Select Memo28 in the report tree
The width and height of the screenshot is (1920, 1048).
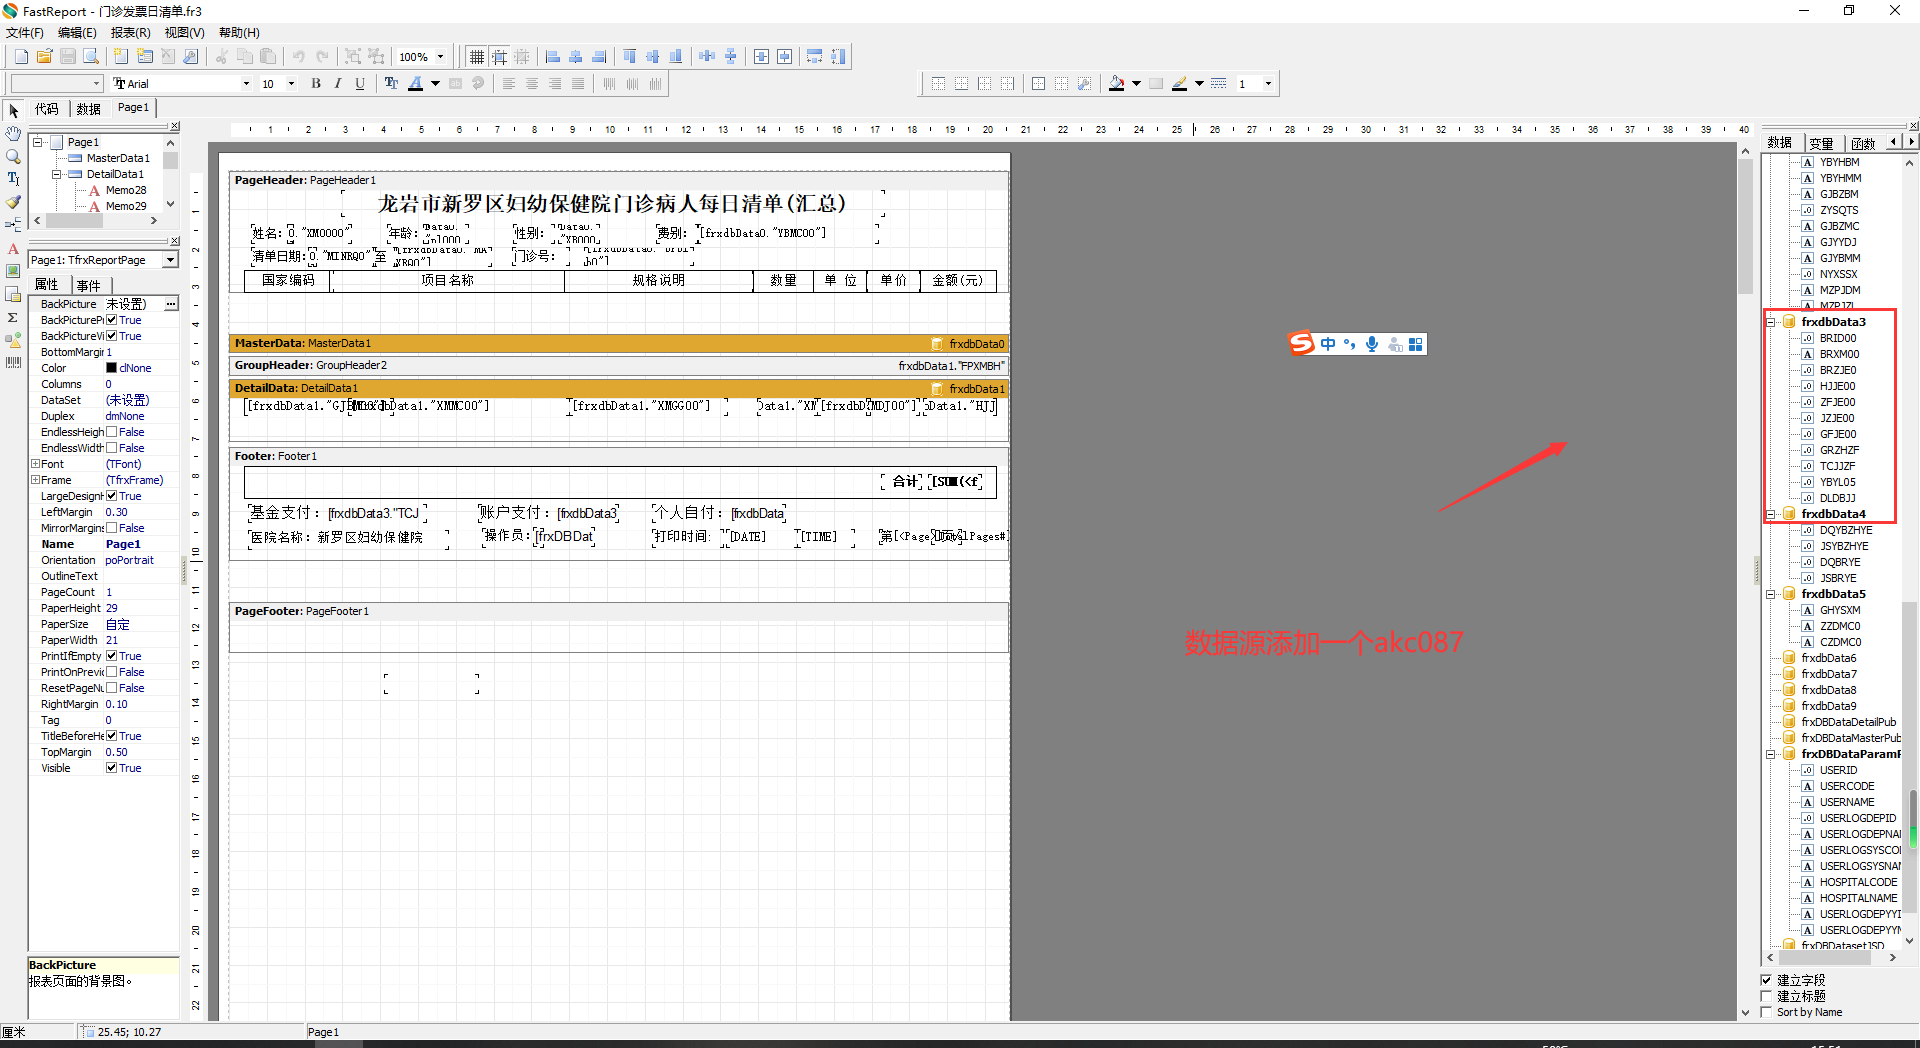(x=126, y=190)
